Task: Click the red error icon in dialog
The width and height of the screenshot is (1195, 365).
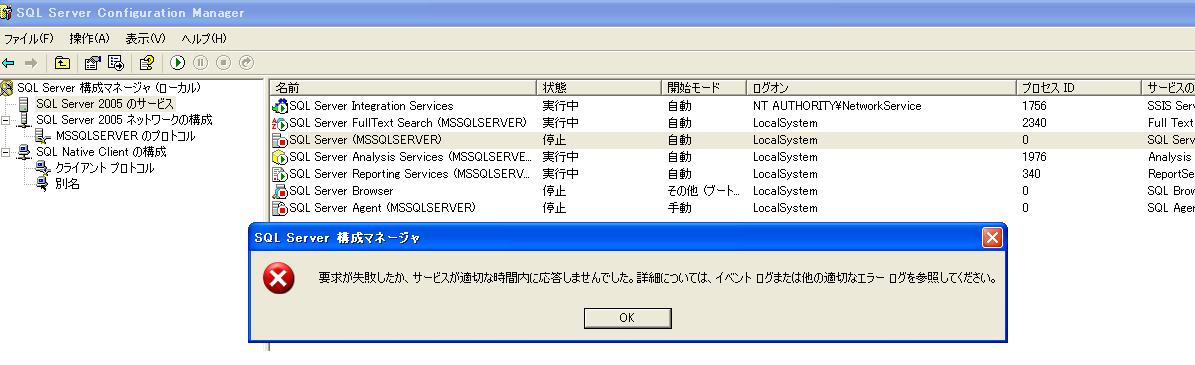Action: 278,279
